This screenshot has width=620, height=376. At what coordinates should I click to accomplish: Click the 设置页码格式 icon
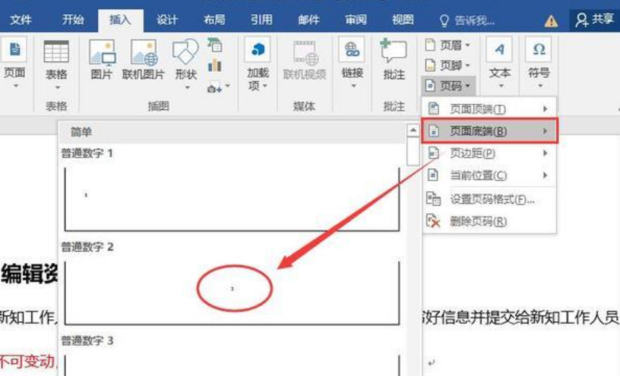pos(433,199)
